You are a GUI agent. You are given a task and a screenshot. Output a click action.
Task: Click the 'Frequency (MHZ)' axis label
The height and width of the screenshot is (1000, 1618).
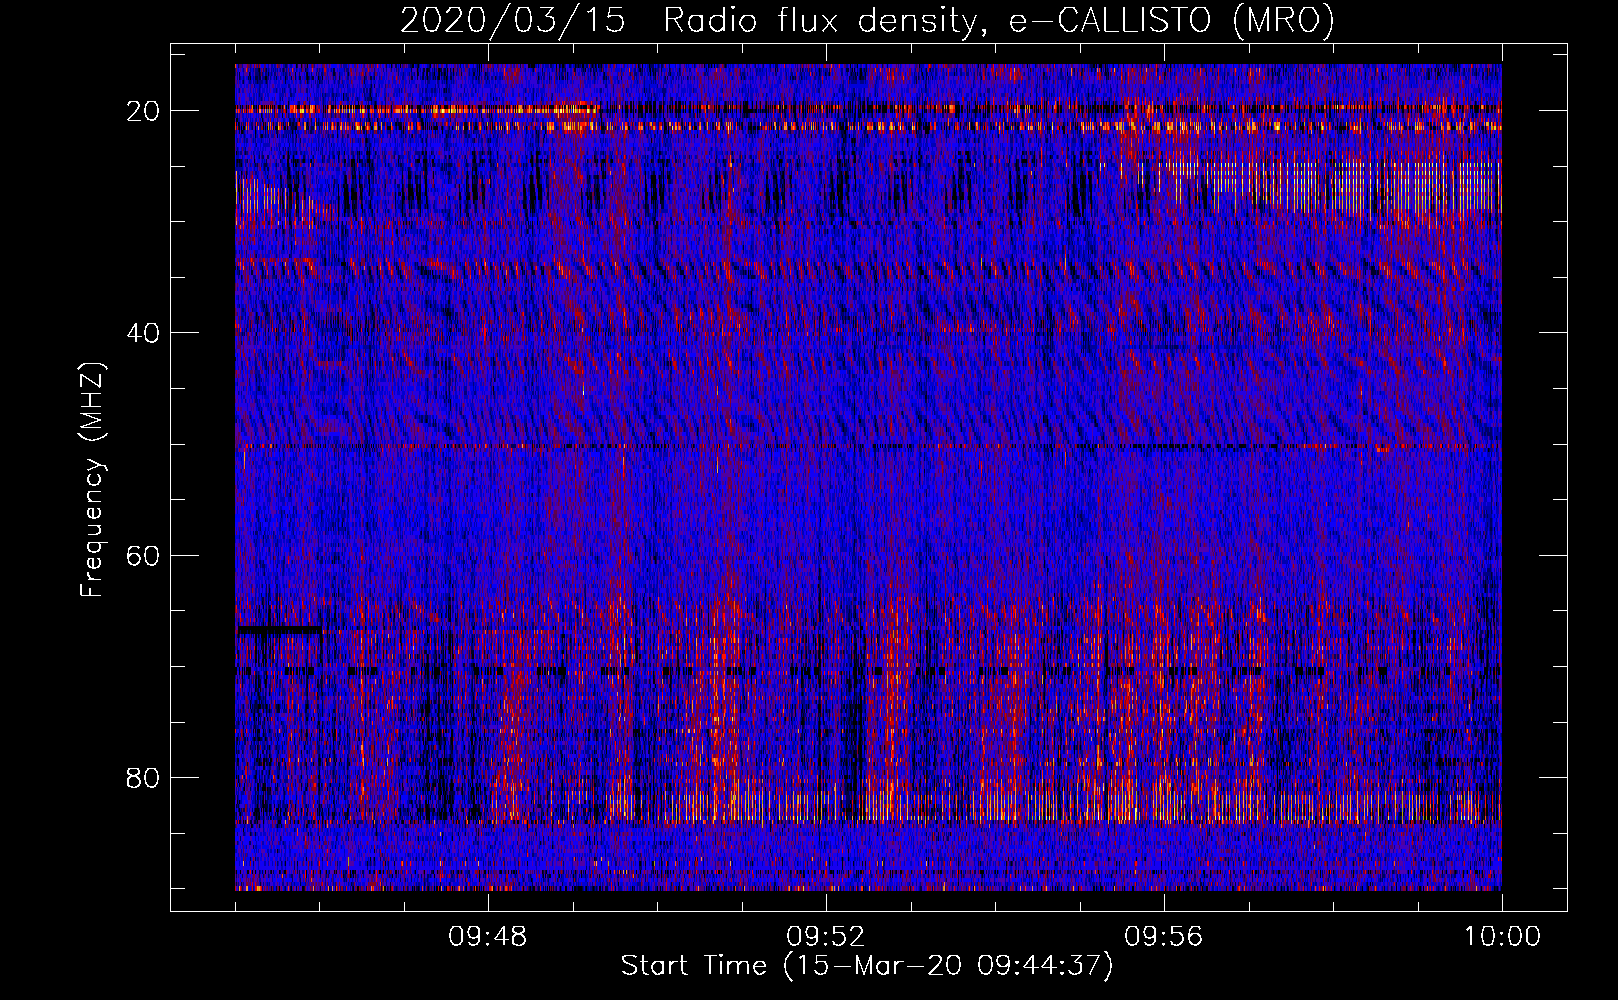pyautogui.click(x=92, y=480)
